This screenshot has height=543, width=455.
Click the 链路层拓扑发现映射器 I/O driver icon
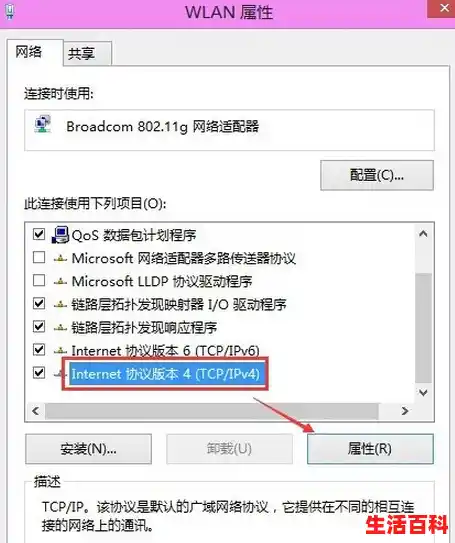[60, 304]
